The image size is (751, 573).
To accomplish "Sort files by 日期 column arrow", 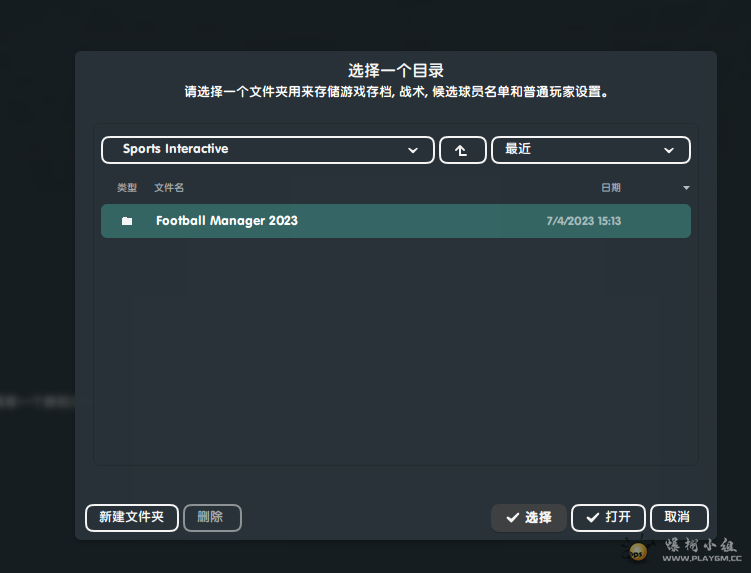I will 686,188.
